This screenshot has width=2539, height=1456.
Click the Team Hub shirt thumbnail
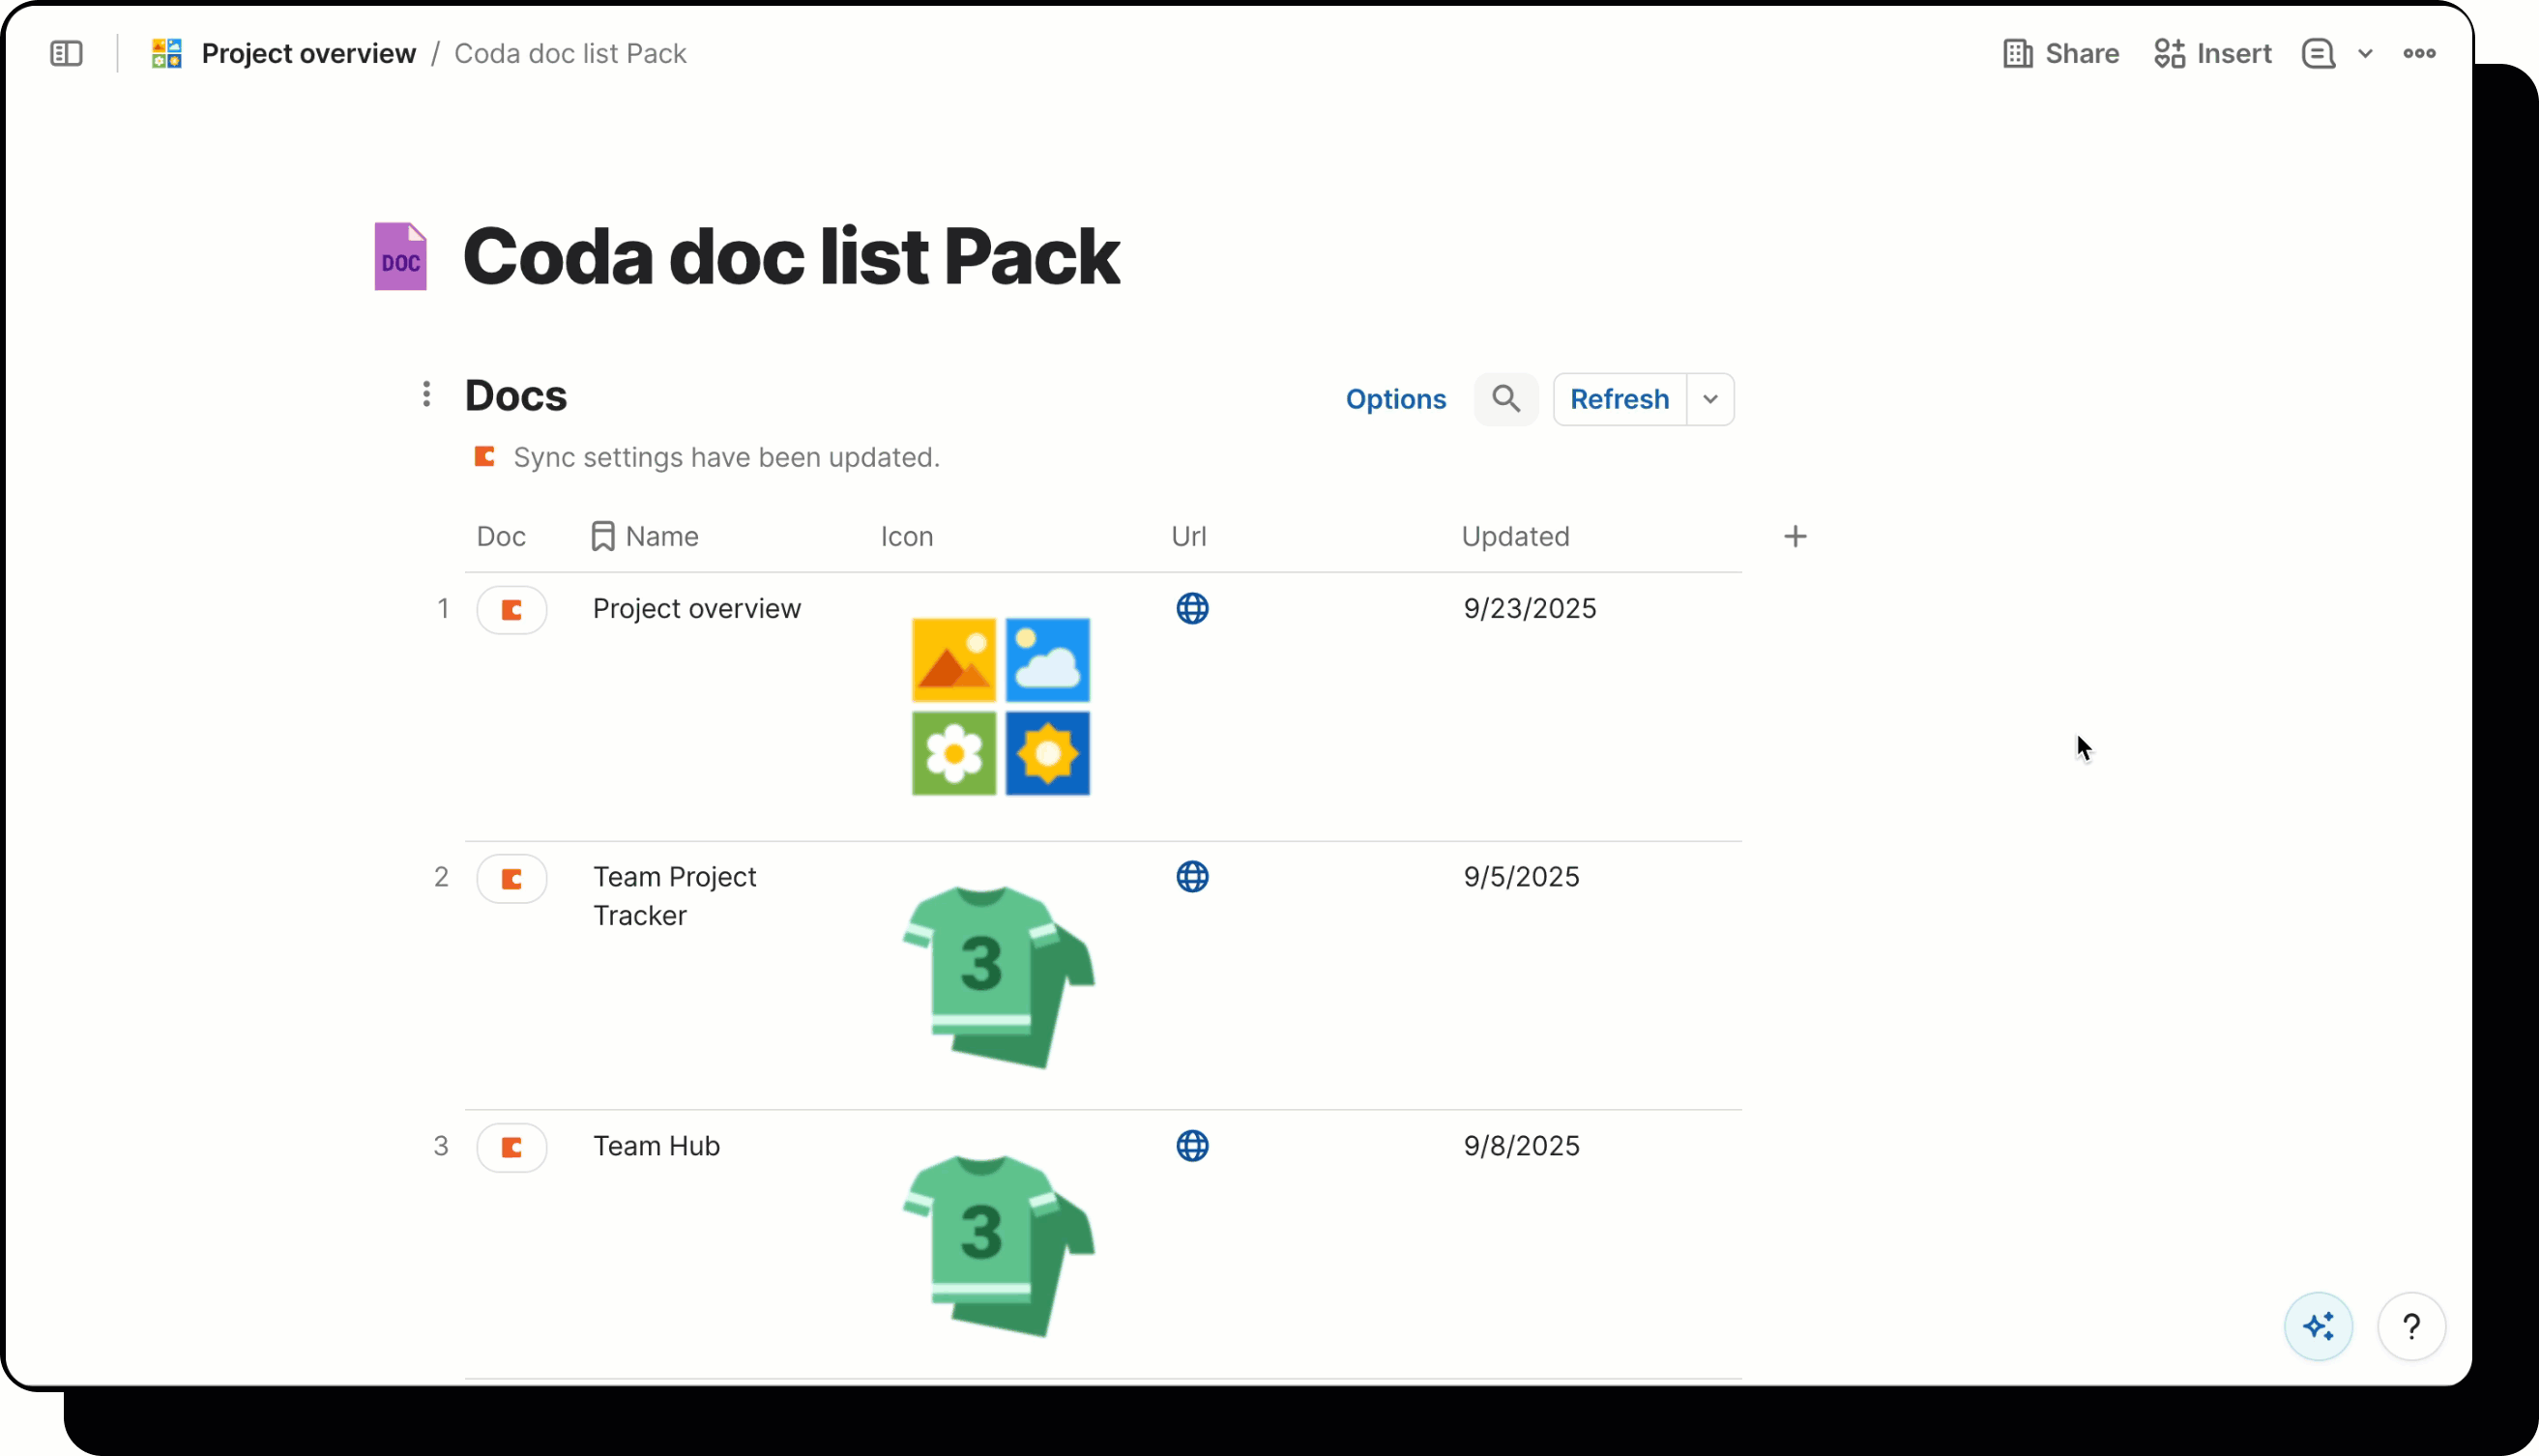998,1243
